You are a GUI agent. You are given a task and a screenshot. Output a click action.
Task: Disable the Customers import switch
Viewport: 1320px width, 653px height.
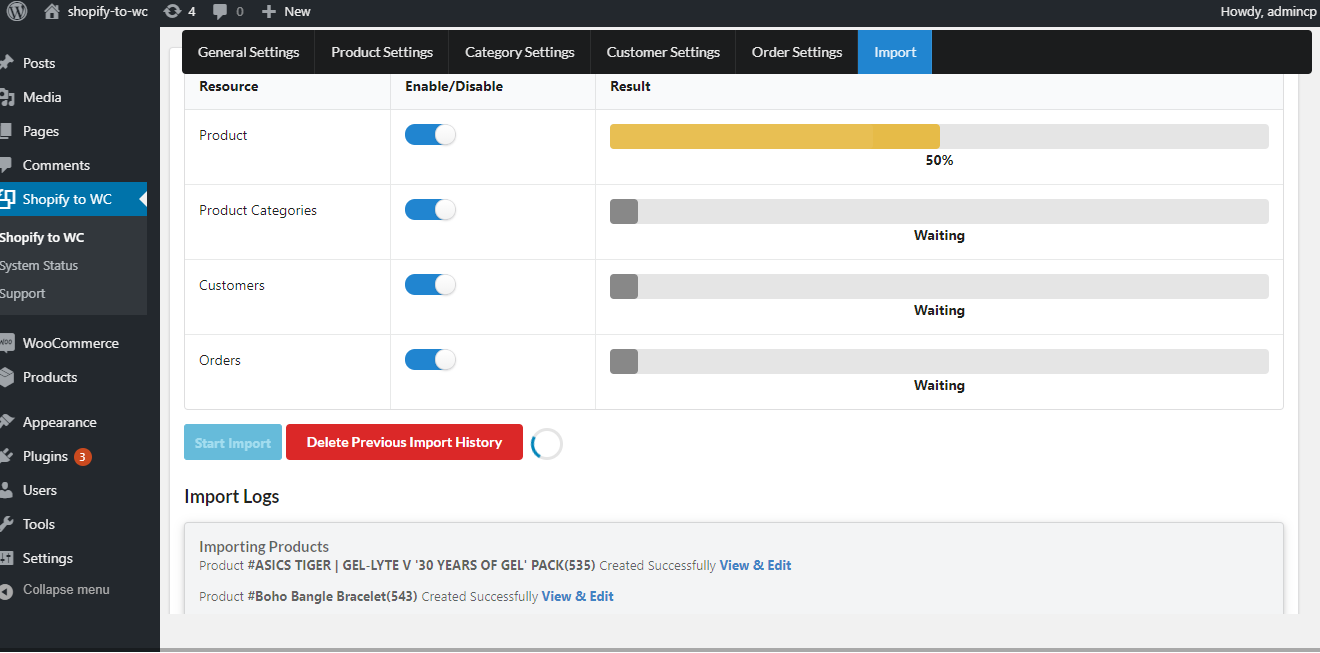pos(430,285)
